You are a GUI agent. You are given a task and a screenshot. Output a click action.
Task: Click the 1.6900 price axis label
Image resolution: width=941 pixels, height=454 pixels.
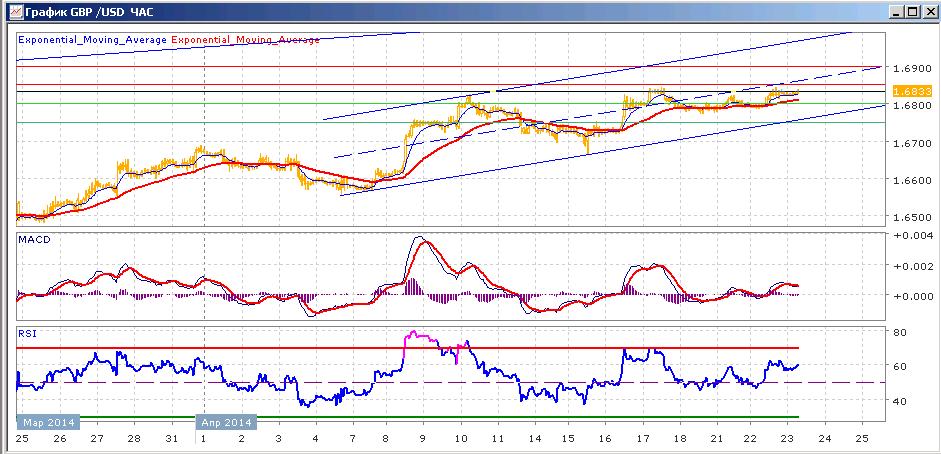coord(912,68)
